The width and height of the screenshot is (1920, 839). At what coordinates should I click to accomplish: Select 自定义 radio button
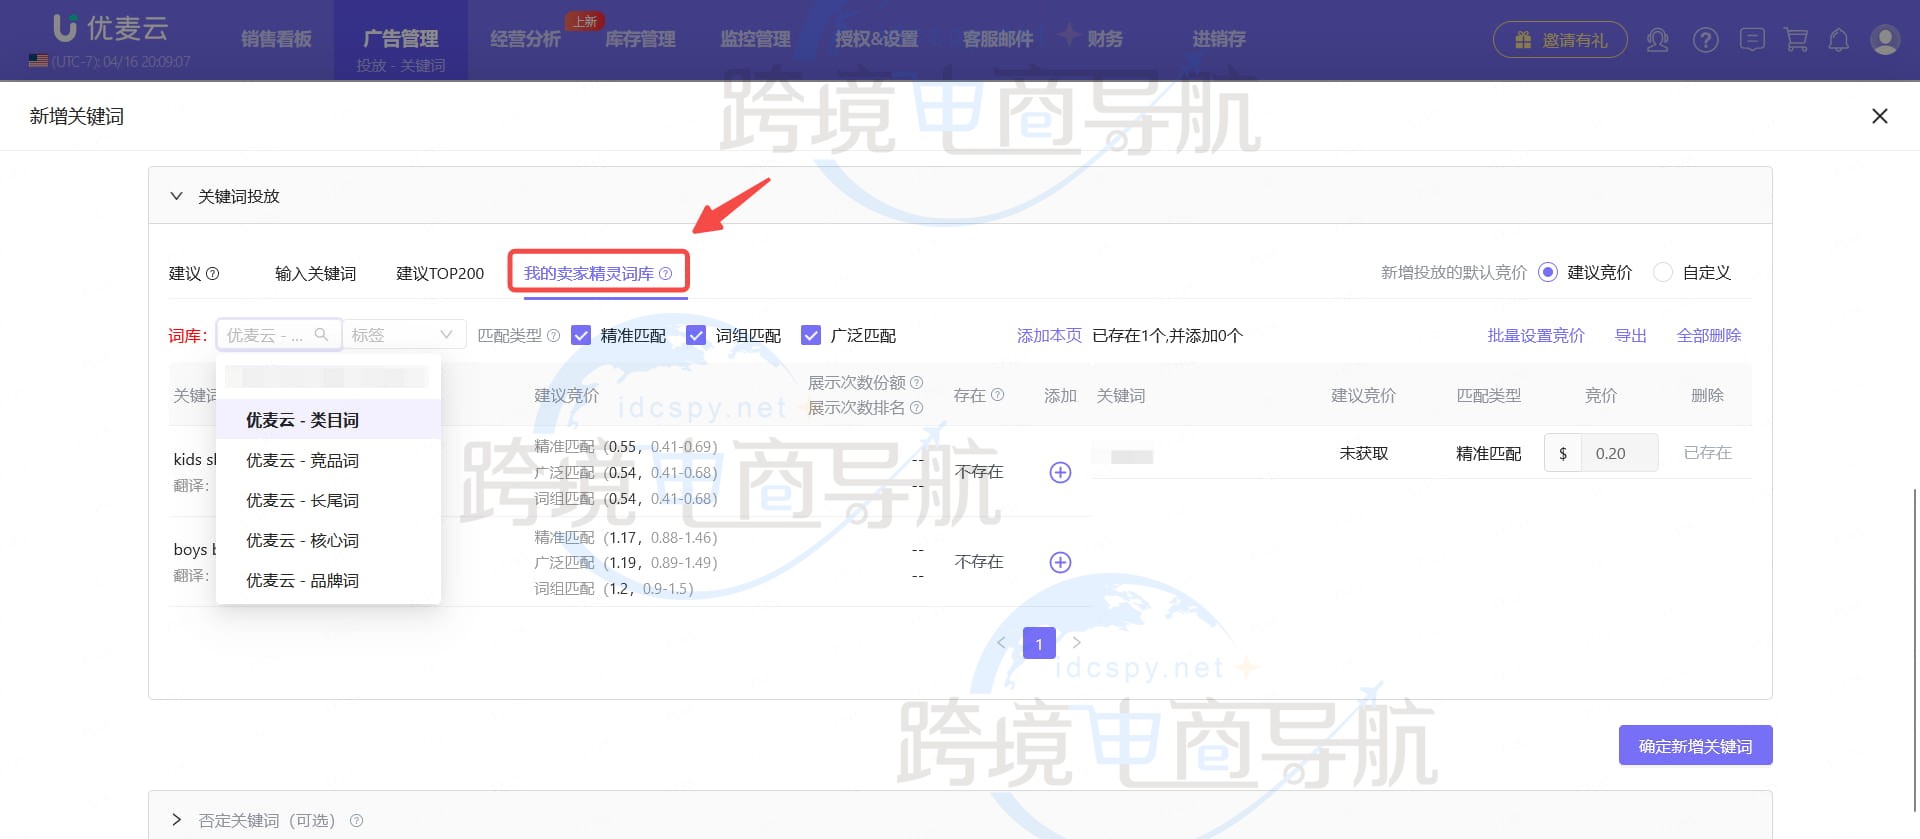click(x=1663, y=272)
